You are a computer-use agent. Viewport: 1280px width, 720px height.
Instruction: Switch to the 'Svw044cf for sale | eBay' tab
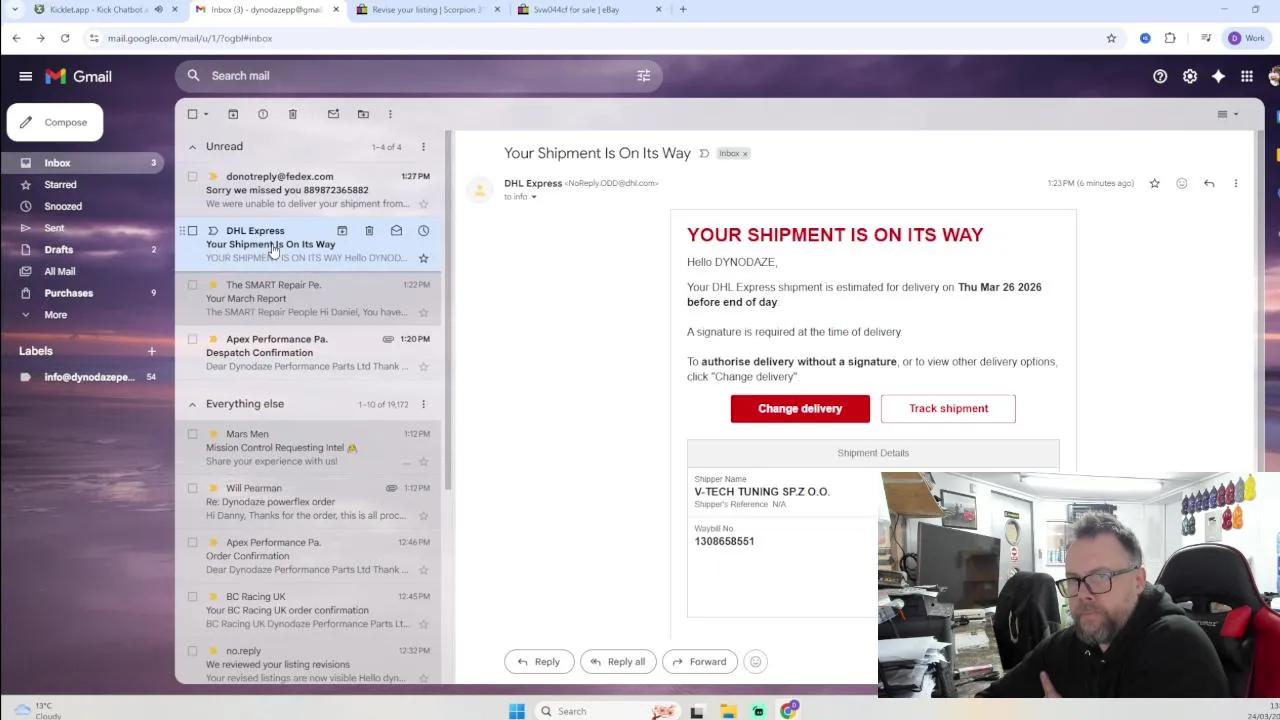[590, 10]
